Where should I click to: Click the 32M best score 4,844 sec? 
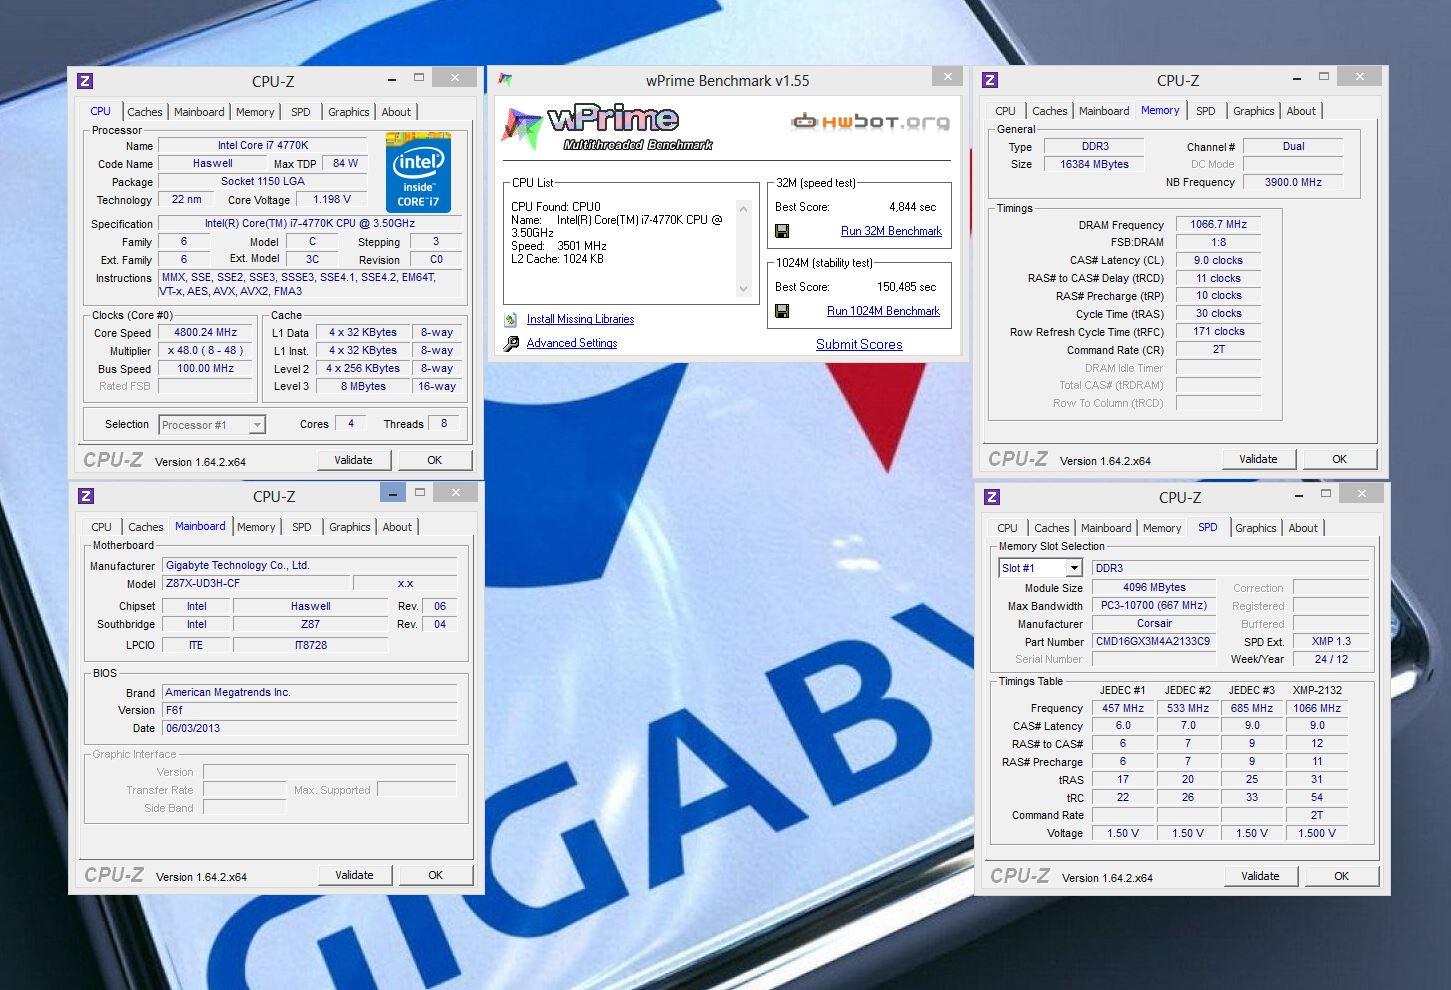pyautogui.click(x=912, y=207)
